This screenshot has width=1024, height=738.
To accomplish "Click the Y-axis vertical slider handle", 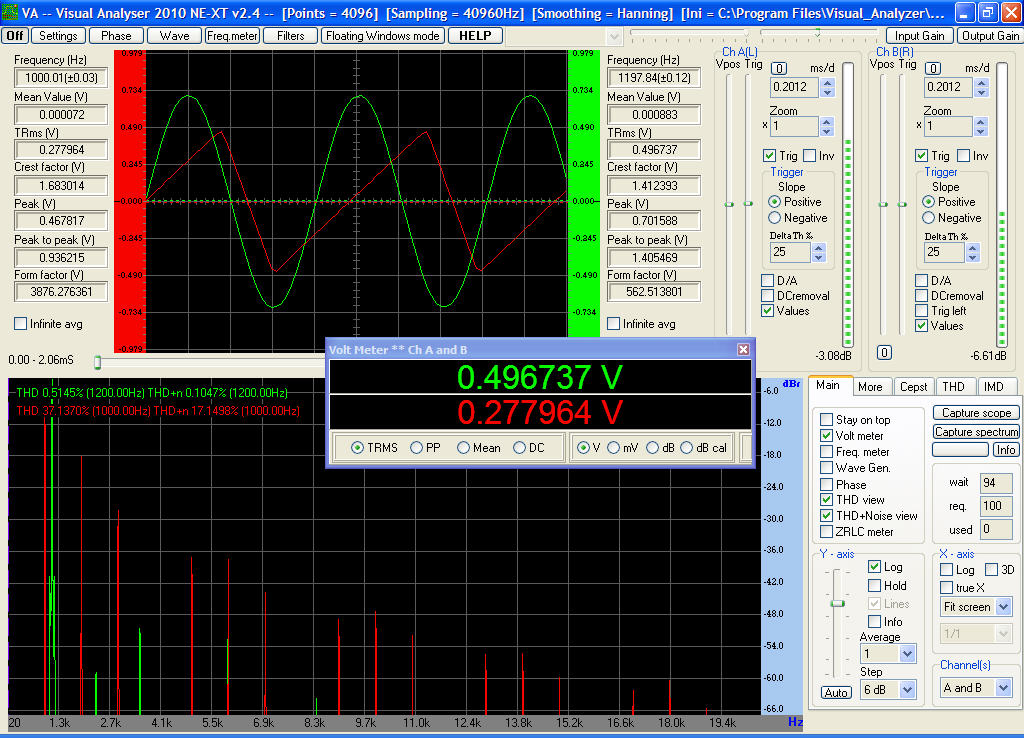I will coord(838,603).
